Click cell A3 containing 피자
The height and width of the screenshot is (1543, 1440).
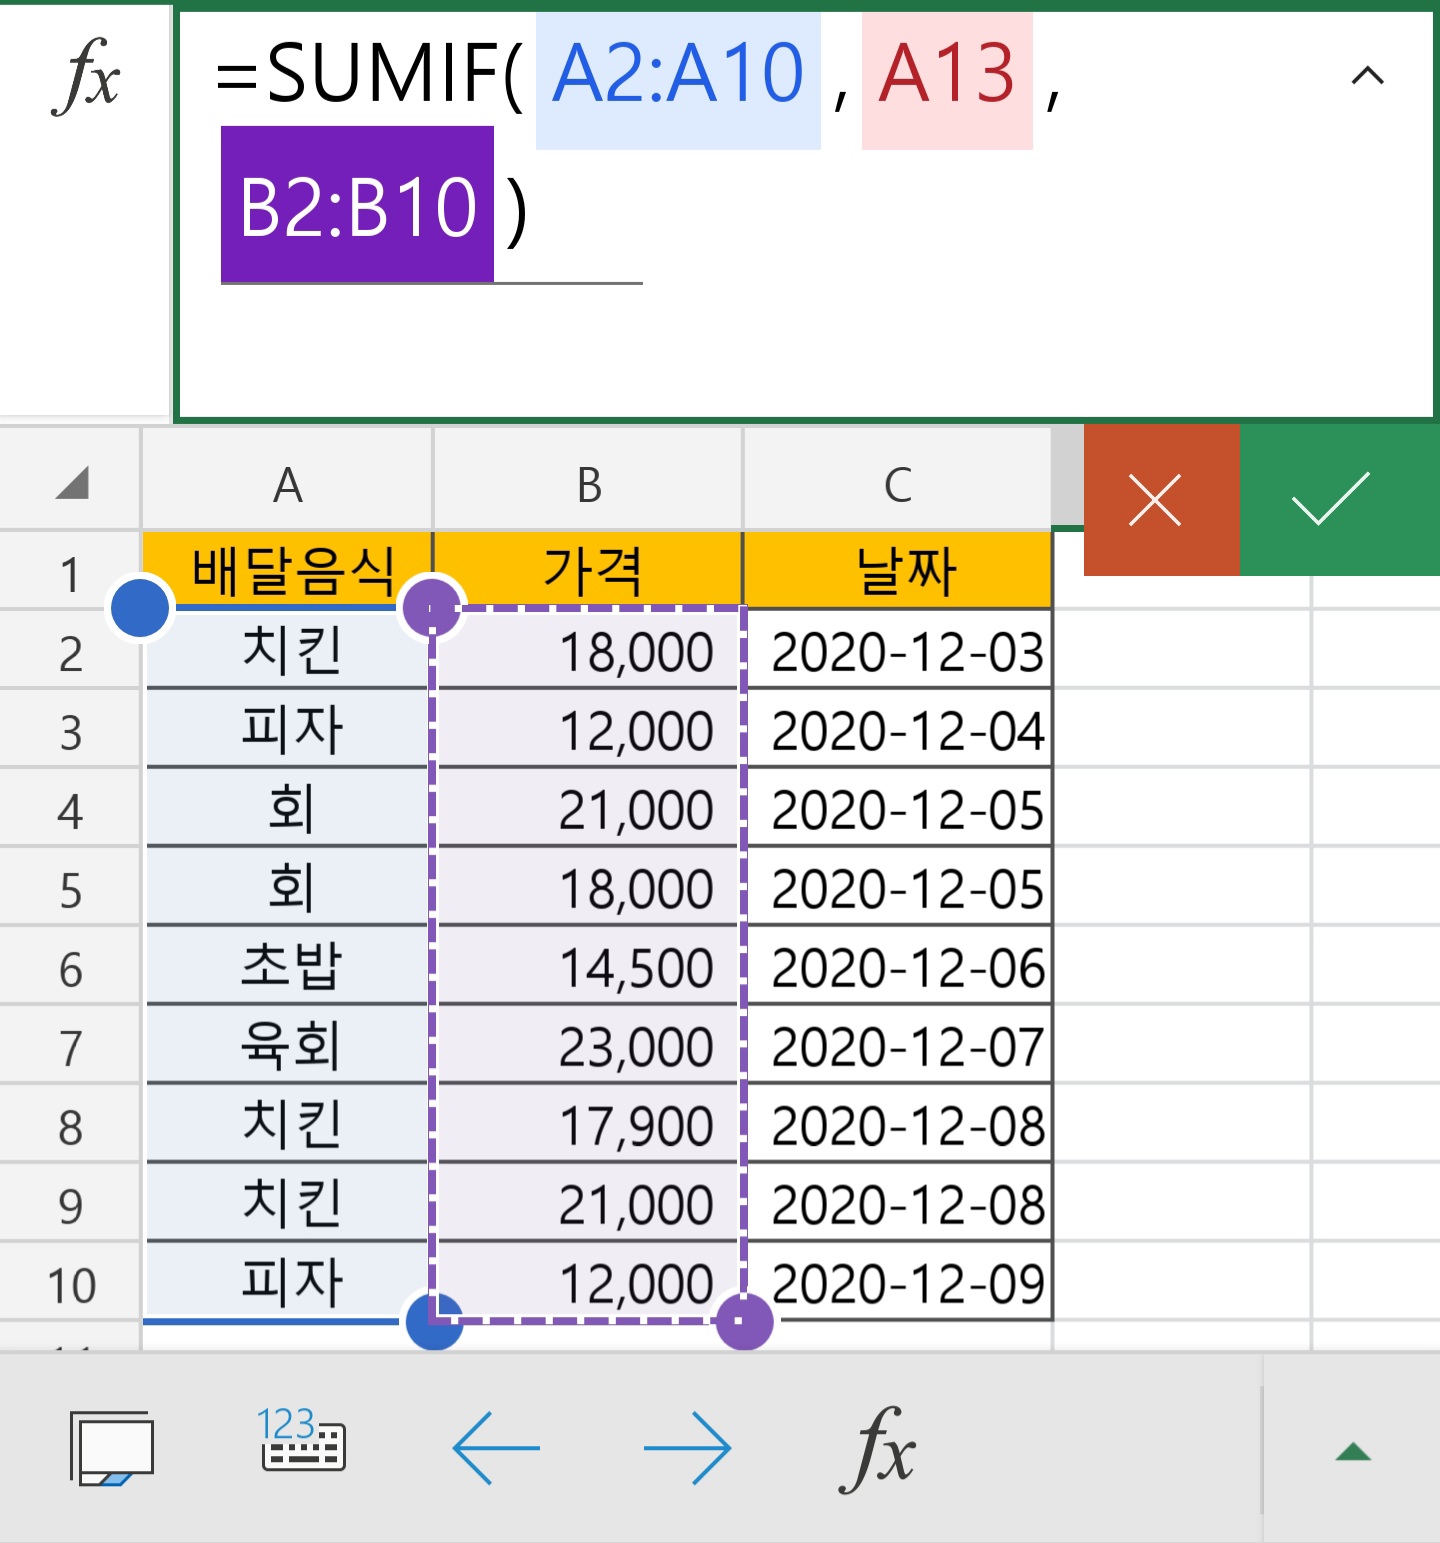288,729
